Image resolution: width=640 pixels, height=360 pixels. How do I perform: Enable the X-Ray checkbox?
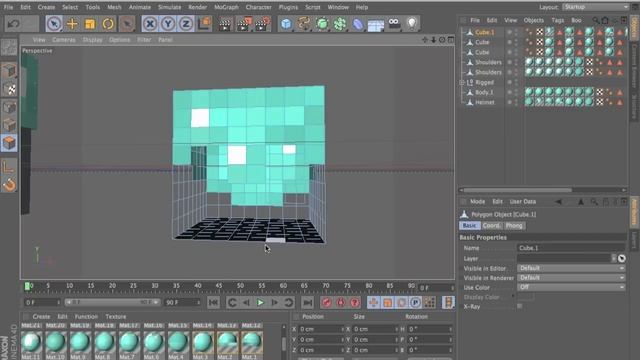520,306
